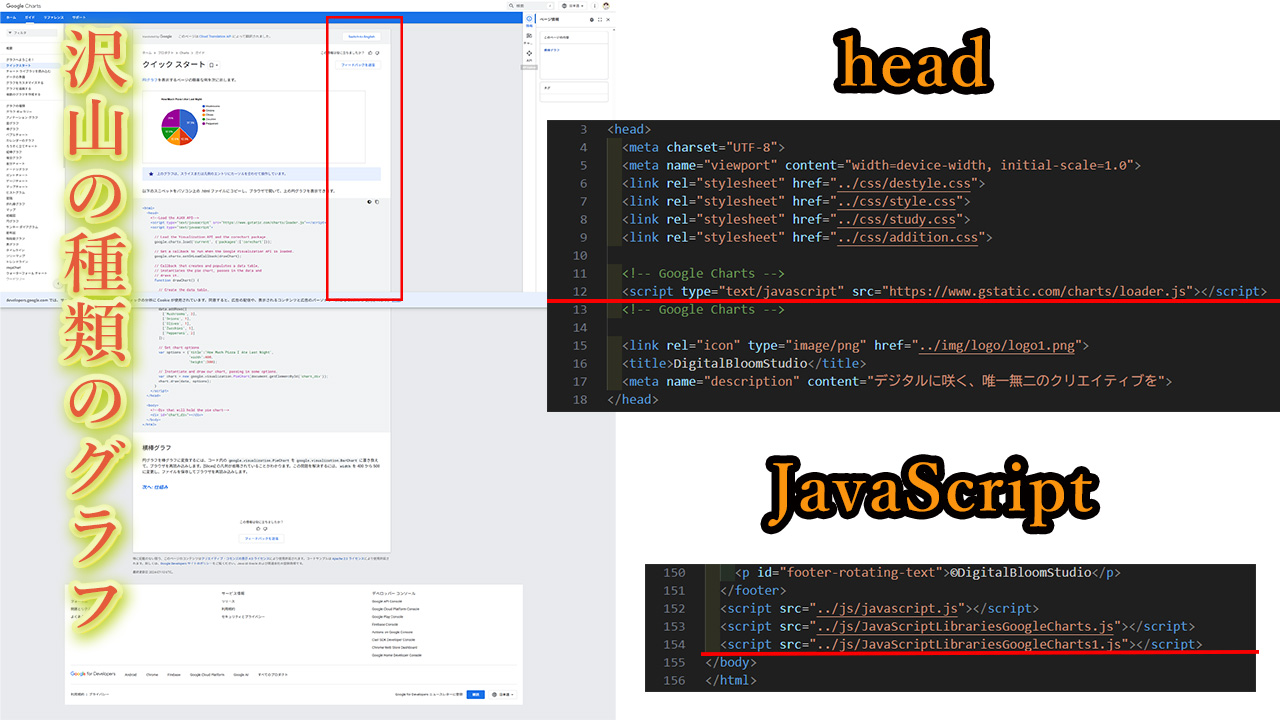Click the filter field in left sidebar
This screenshot has height=720, width=1280.
[x=30, y=33]
